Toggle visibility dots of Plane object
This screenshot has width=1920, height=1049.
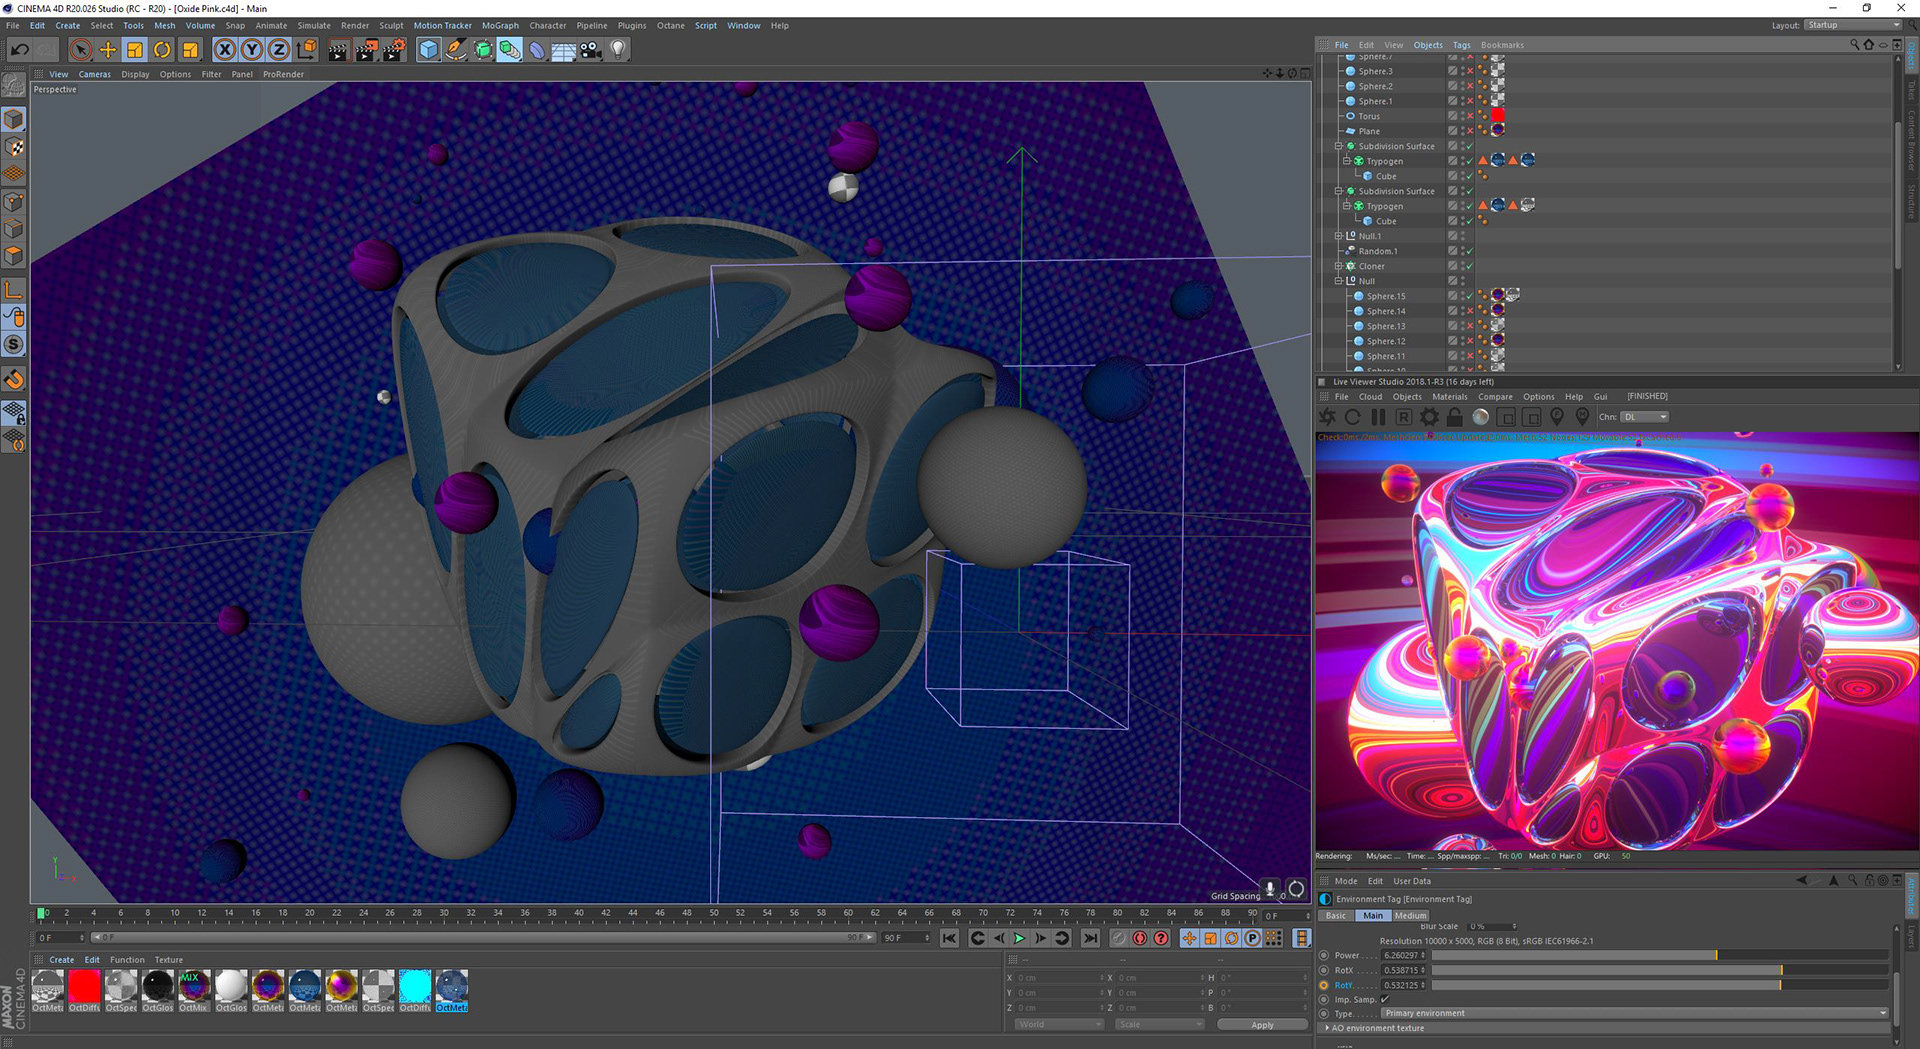click(x=1463, y=131)
